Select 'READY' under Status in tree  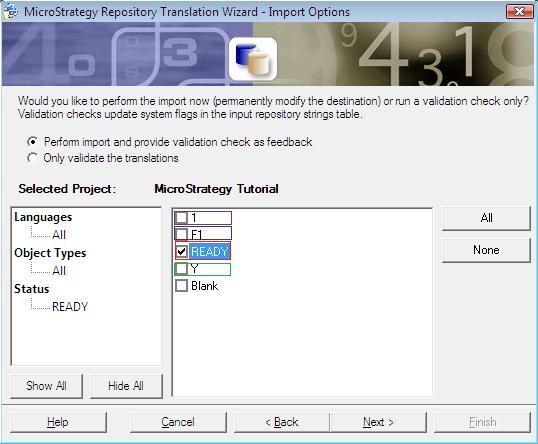[x=70, y=306]
